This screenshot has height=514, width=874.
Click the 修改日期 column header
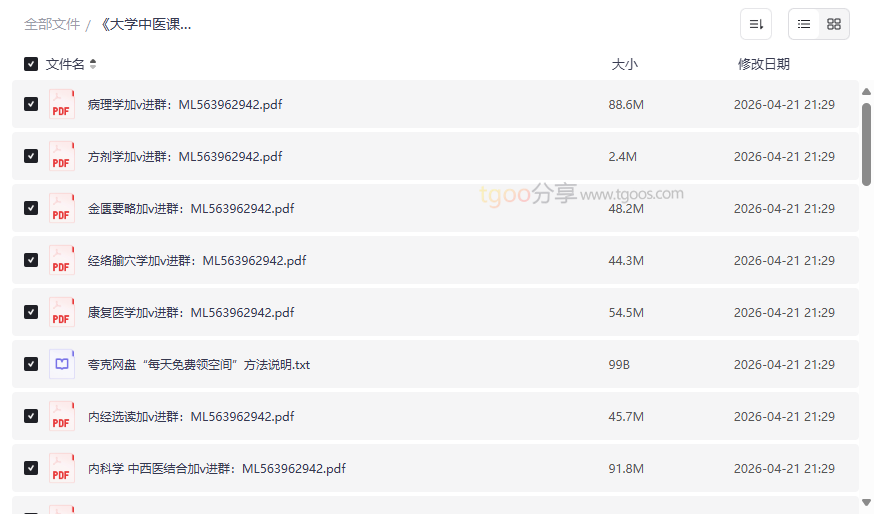coord(763,64)
